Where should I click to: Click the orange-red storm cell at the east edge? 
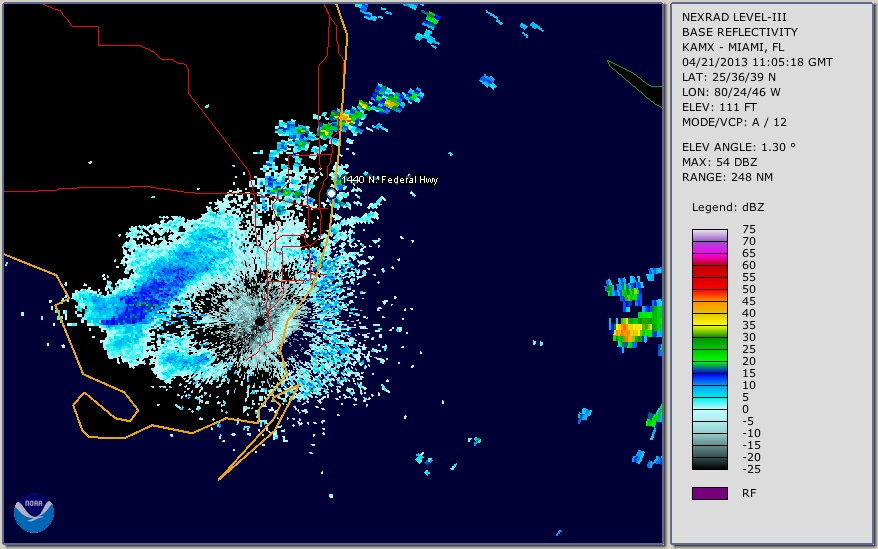tap(629, 331)
